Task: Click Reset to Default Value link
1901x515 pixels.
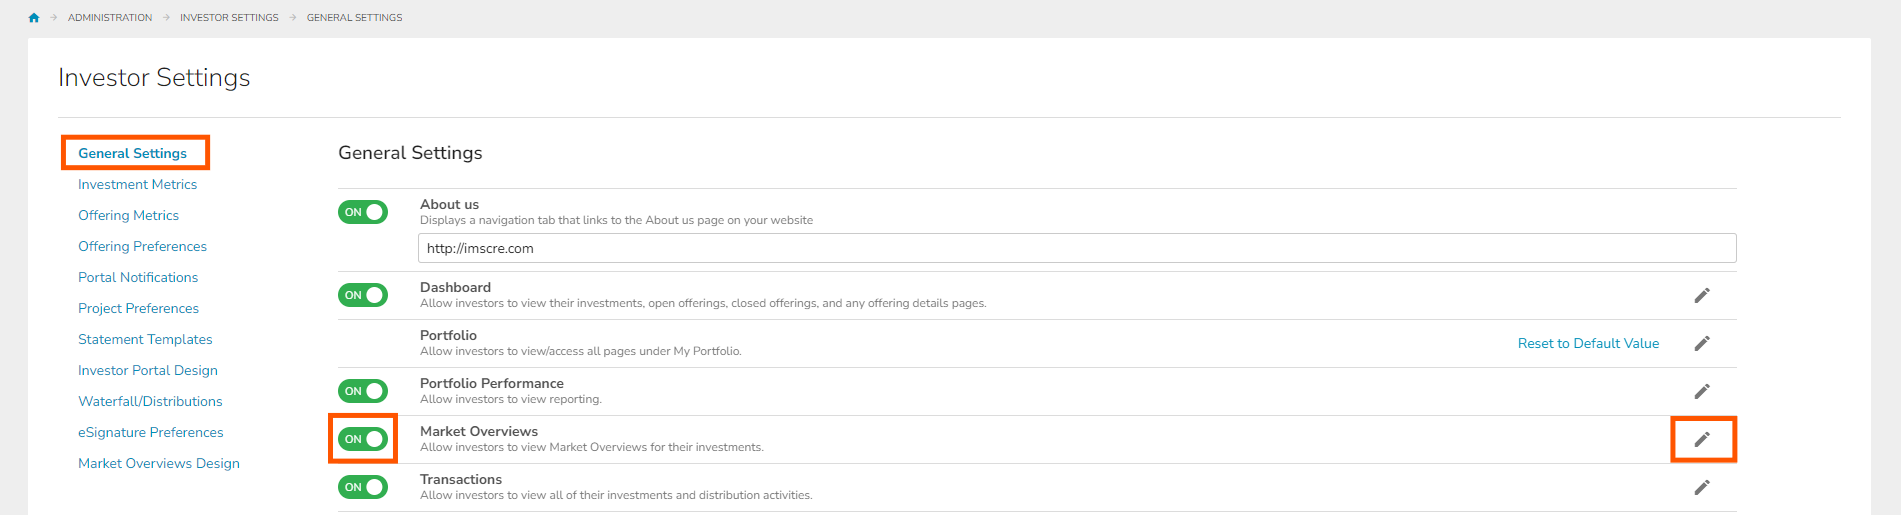Action: [1588, 343]
